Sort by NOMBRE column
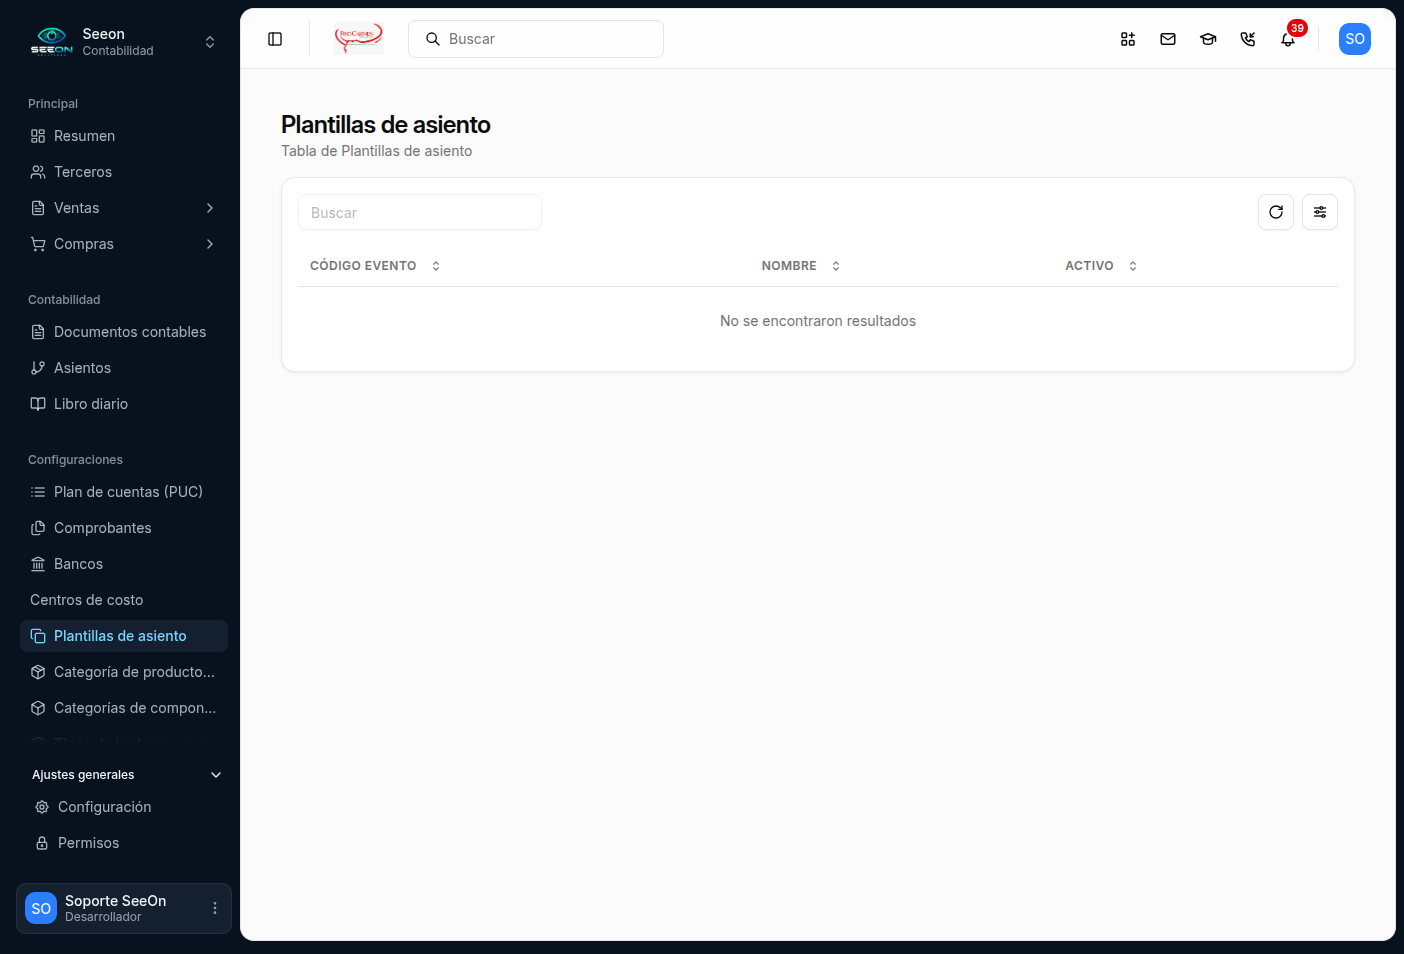 click(801, 266)
